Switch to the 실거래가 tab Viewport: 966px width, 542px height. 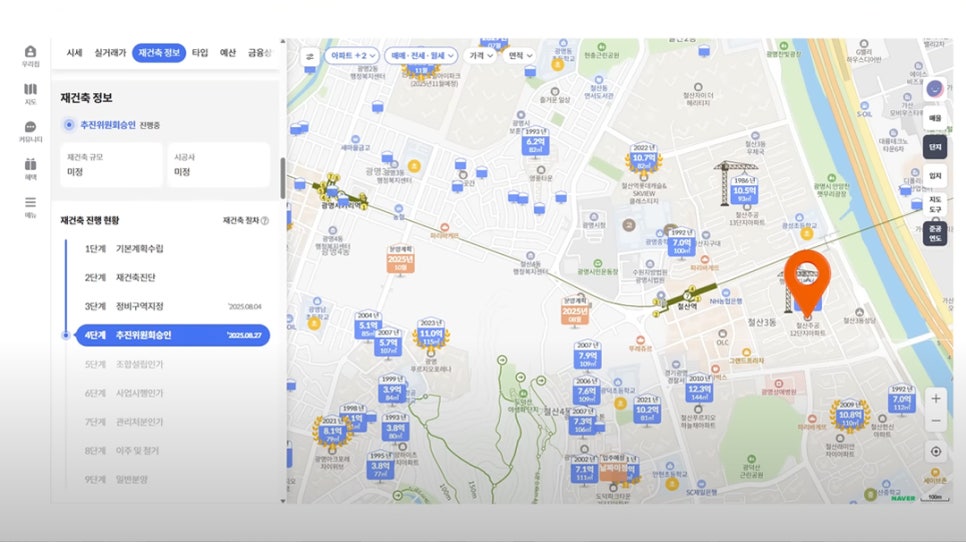[x=110, y=52]
